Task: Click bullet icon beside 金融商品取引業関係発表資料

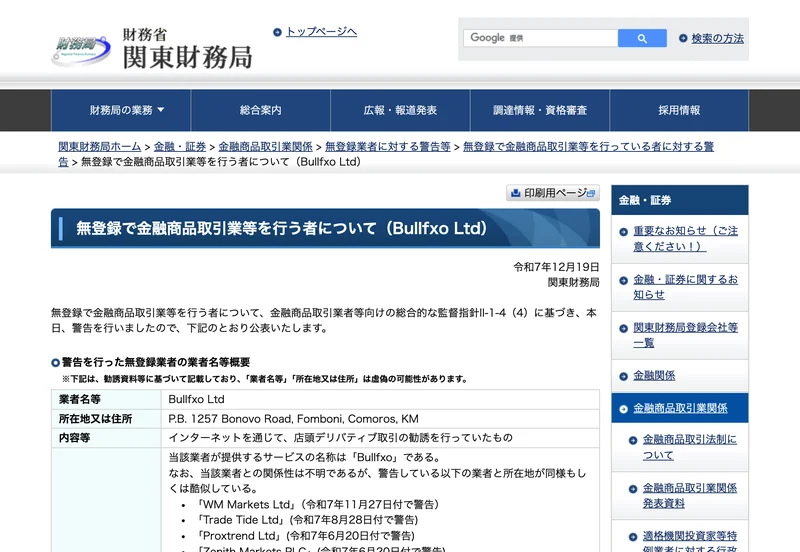Action: pos(633,489)
